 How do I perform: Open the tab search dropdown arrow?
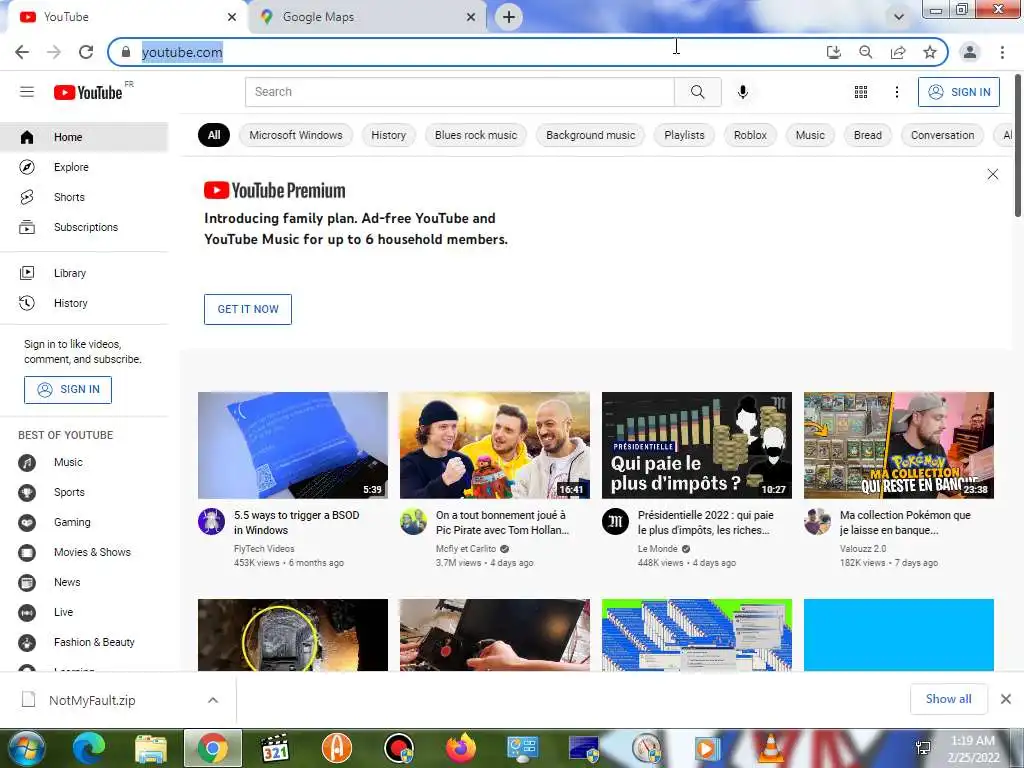[899, 17]
